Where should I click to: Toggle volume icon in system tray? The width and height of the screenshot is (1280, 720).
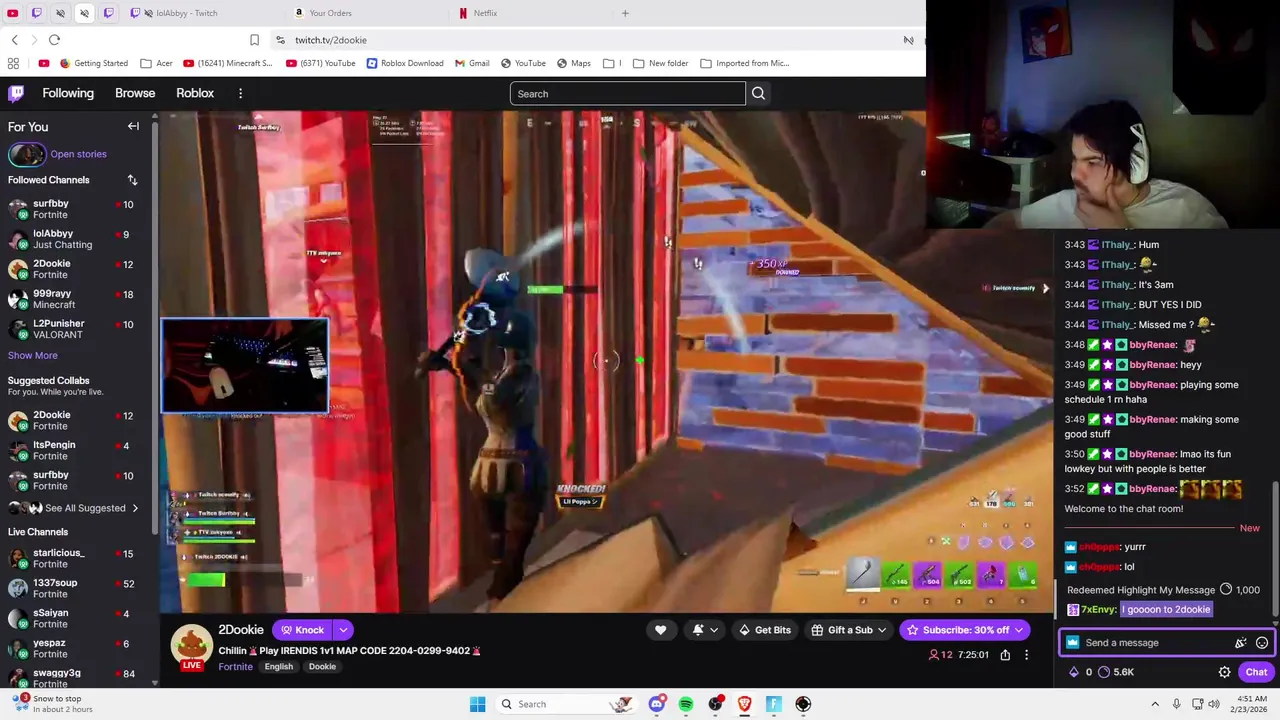[x=1214, y=704]
